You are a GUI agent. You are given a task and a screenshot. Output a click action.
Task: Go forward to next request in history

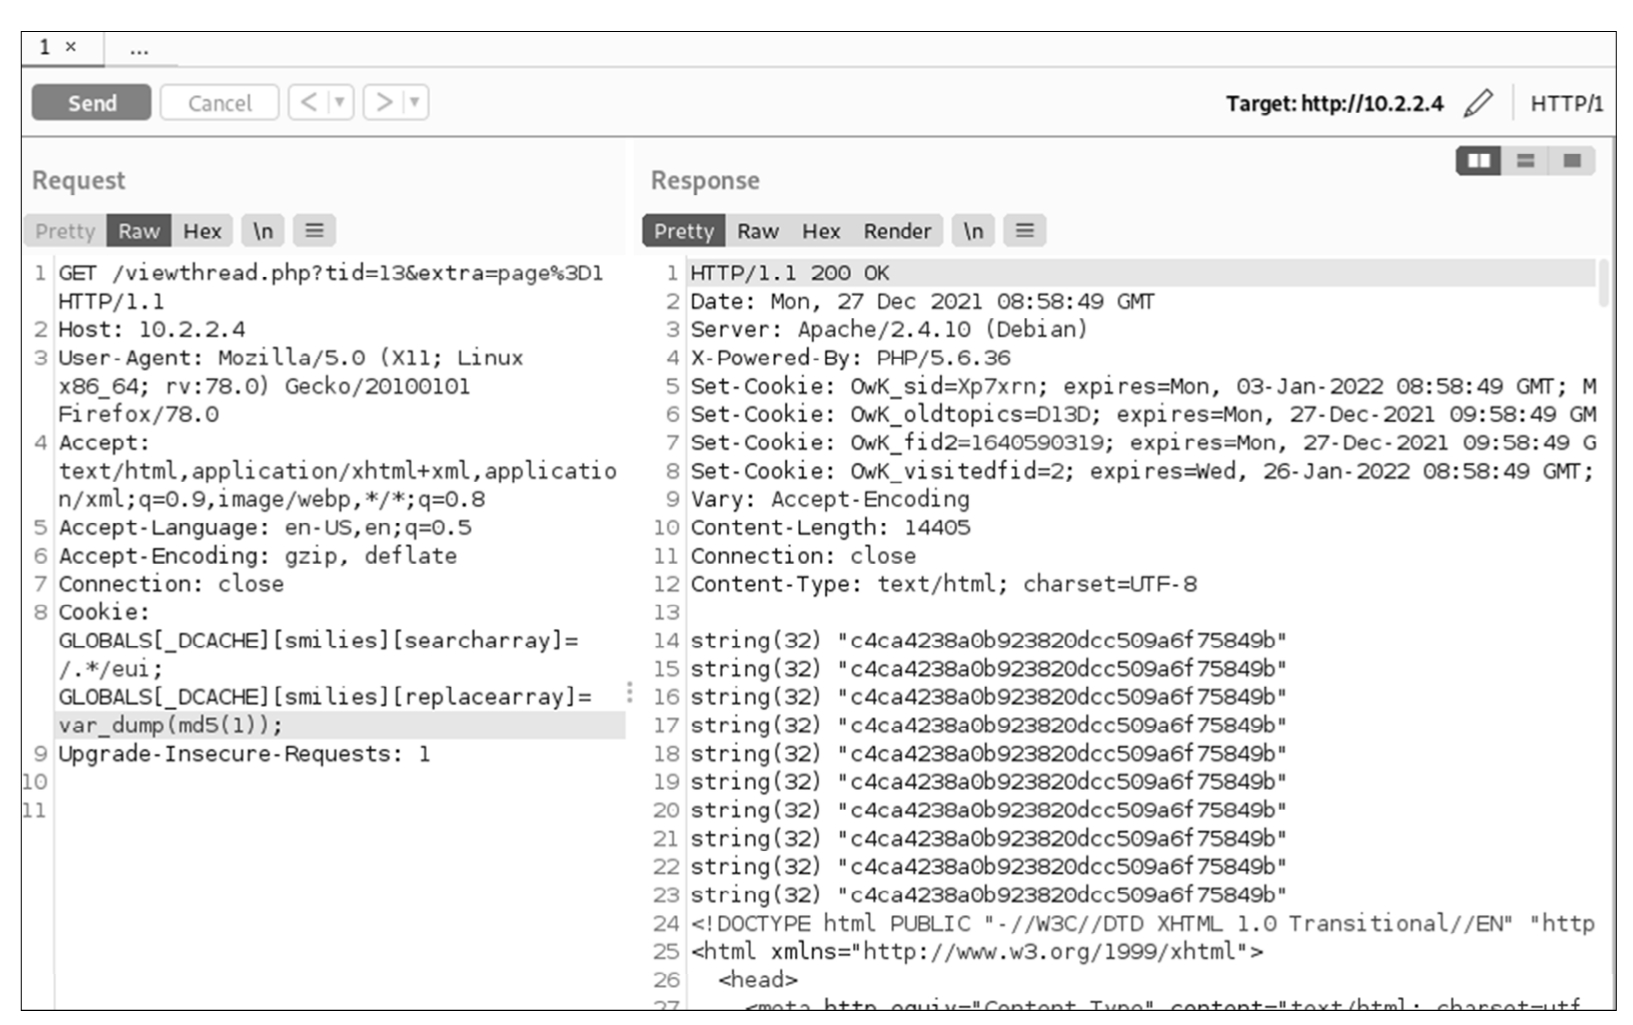click(383, 102)
